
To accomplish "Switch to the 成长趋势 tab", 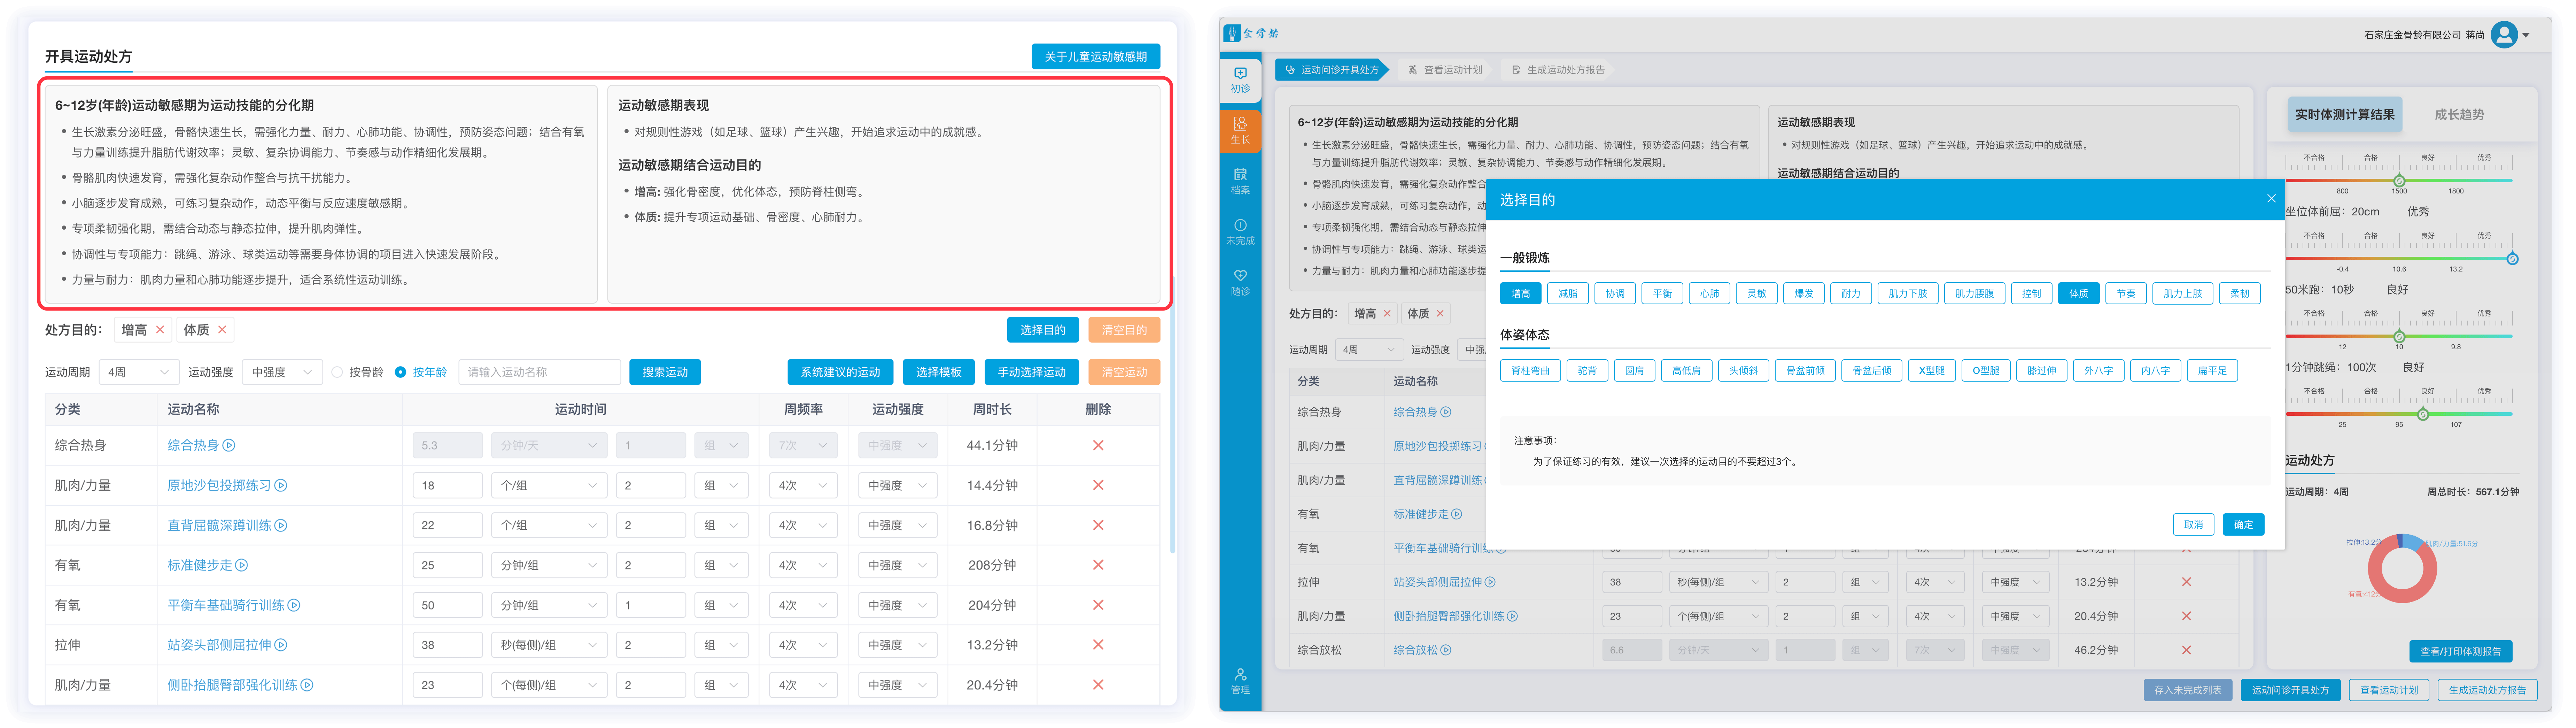I will click(2459, 115).
